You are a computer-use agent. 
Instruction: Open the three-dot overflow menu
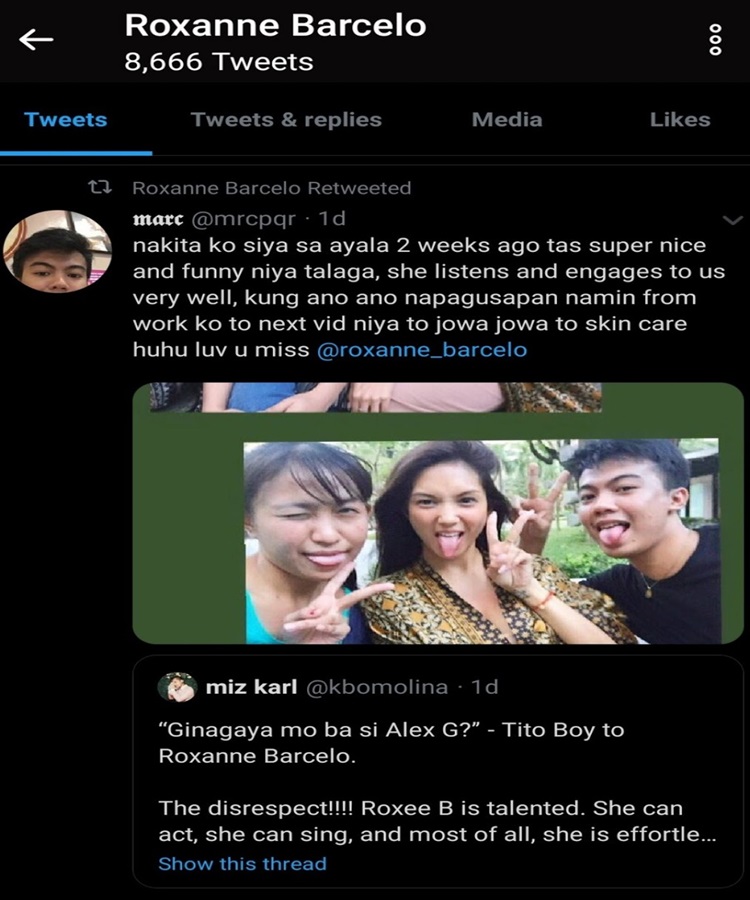point(715,39)
